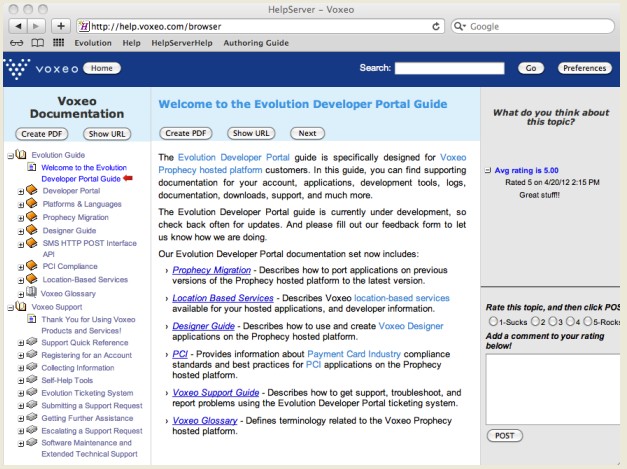This screenshot has height=469, width=627.
Task: Click the Thank You topic page icon
Action: (x=31, y=319)
